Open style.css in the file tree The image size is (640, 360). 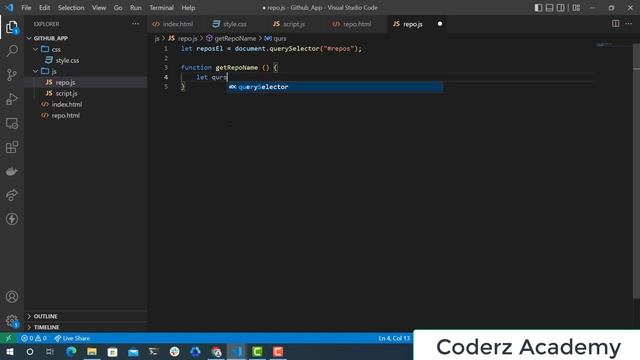(67, 60)
